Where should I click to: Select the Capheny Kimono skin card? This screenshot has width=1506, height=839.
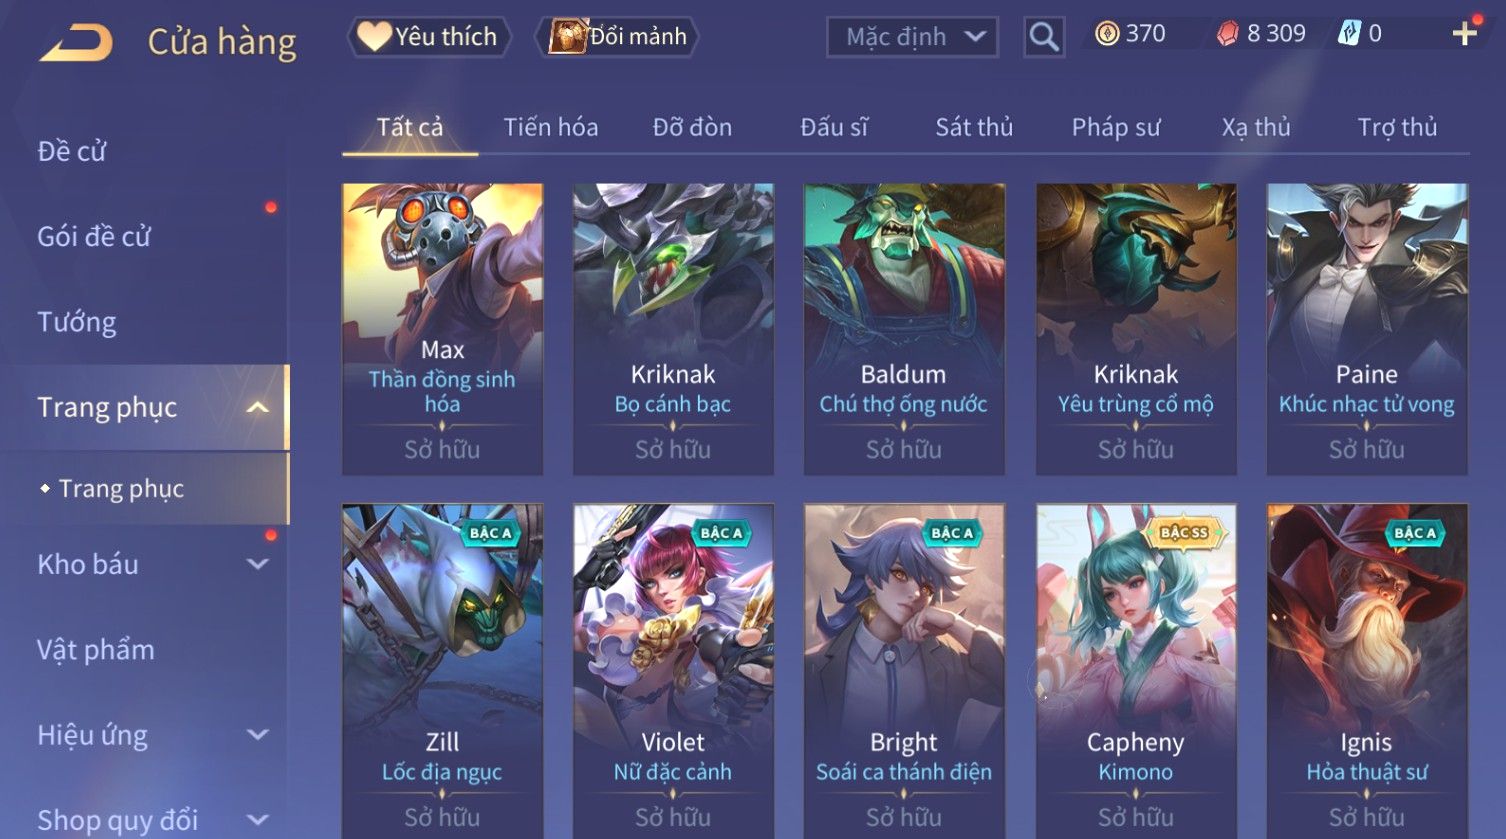pyautogui.click(x=1136, y=671)
